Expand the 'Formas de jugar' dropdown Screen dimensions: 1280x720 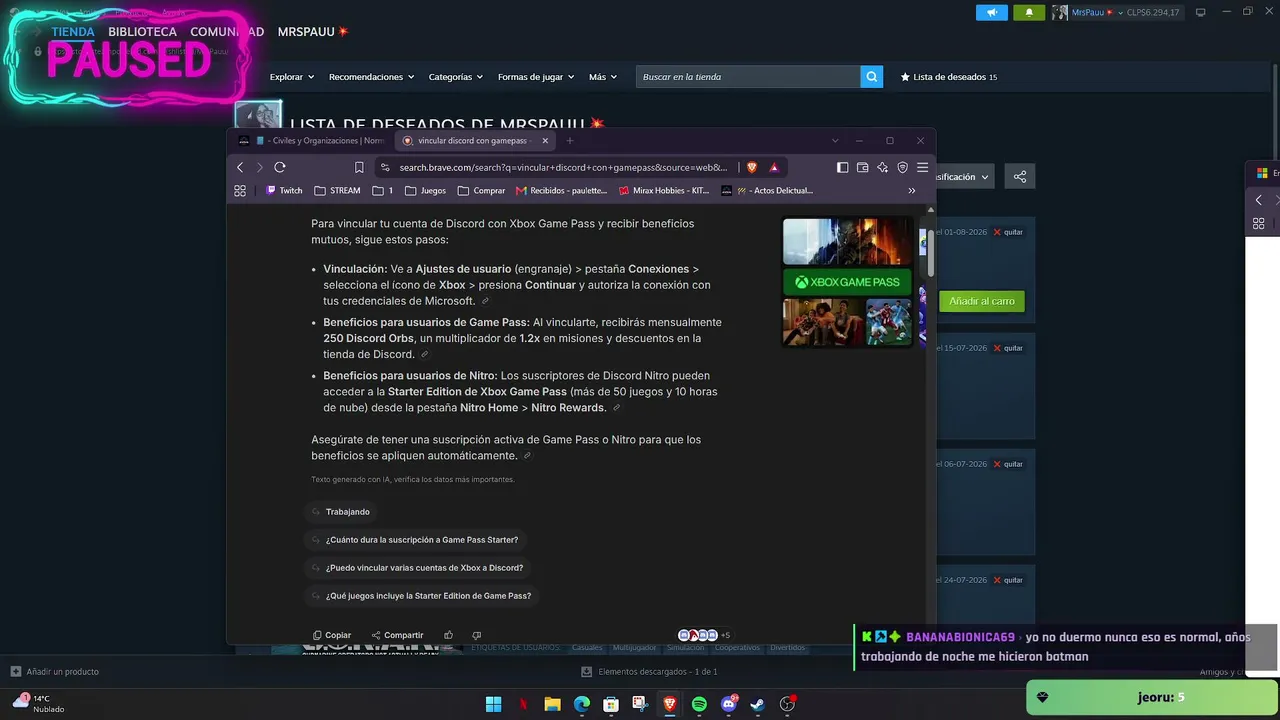(537, 77)
